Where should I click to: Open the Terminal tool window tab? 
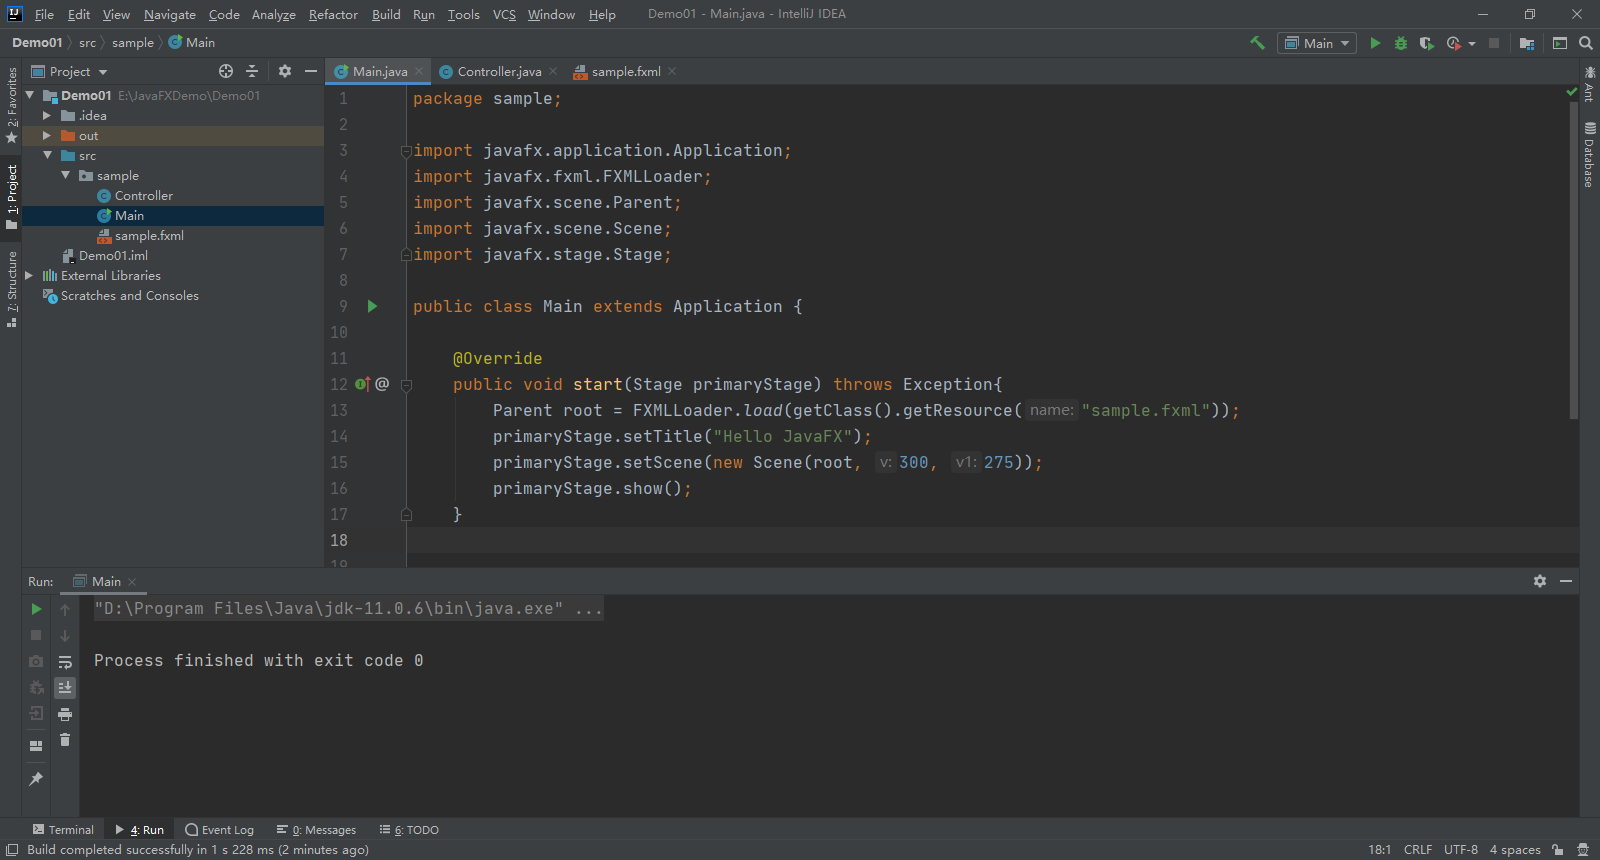pos(63,830)
